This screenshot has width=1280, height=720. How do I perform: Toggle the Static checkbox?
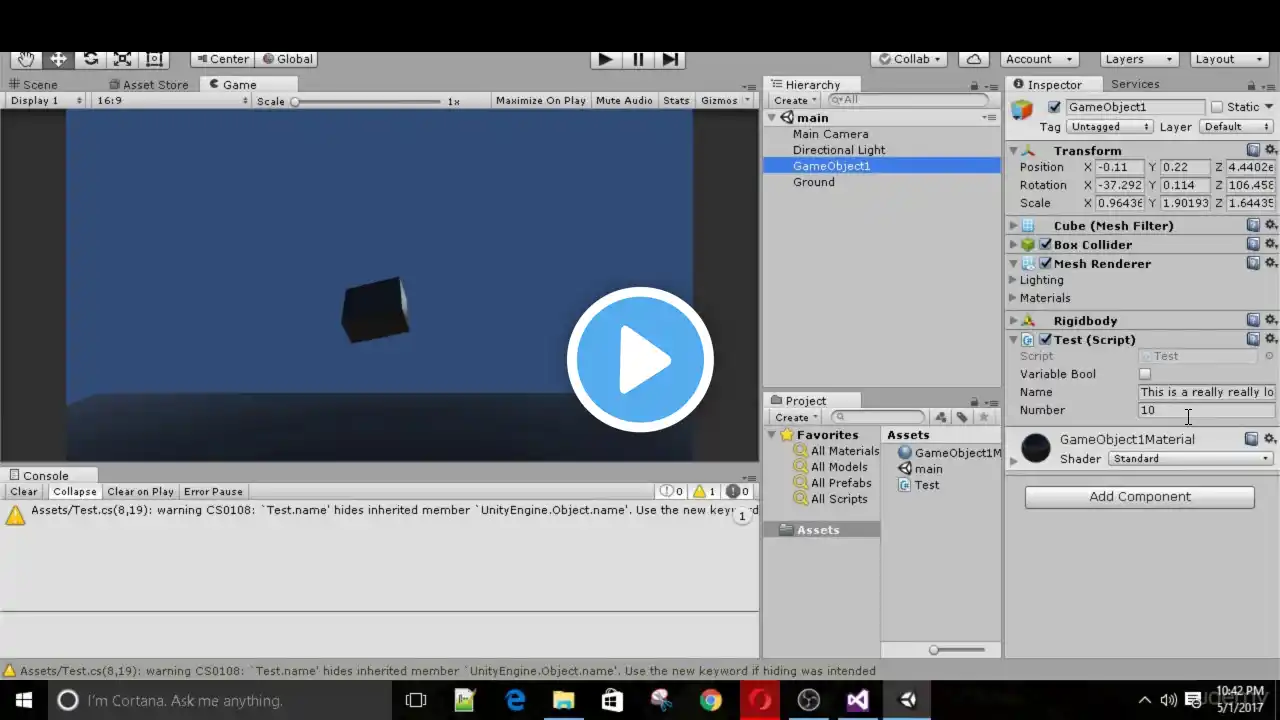1217,107
